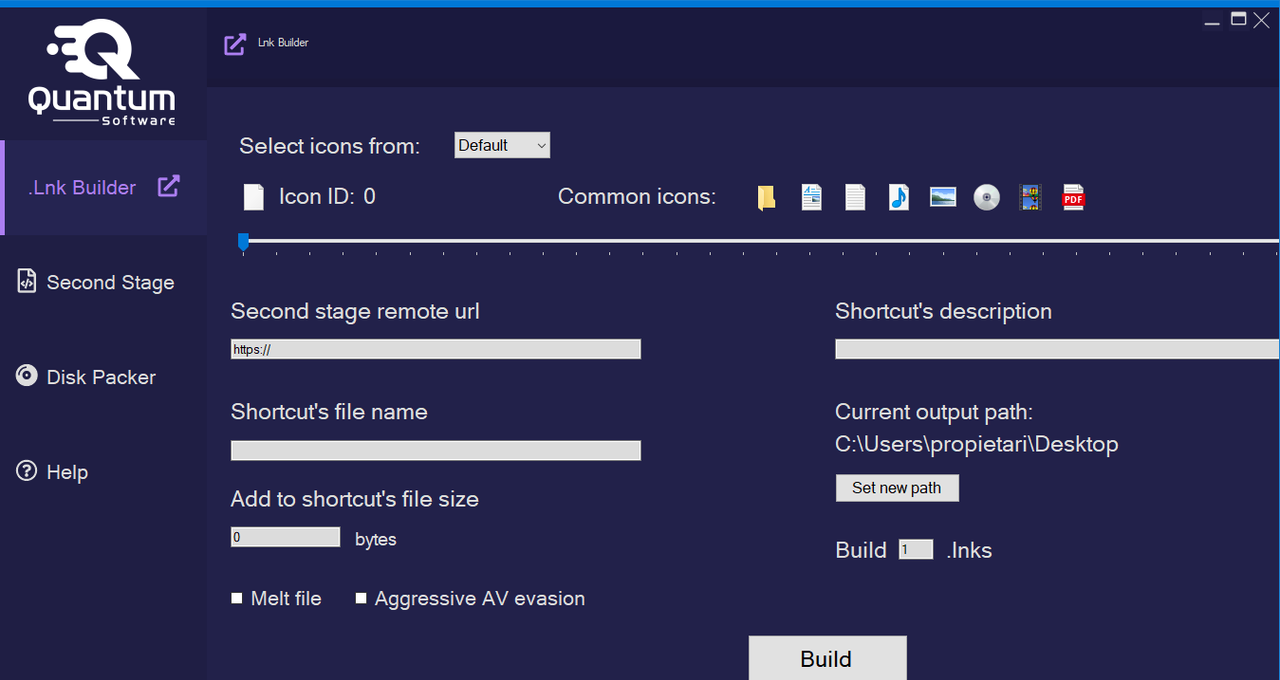Enable the Melt file checkbox
1280x680 pixels.
[237, 598]
